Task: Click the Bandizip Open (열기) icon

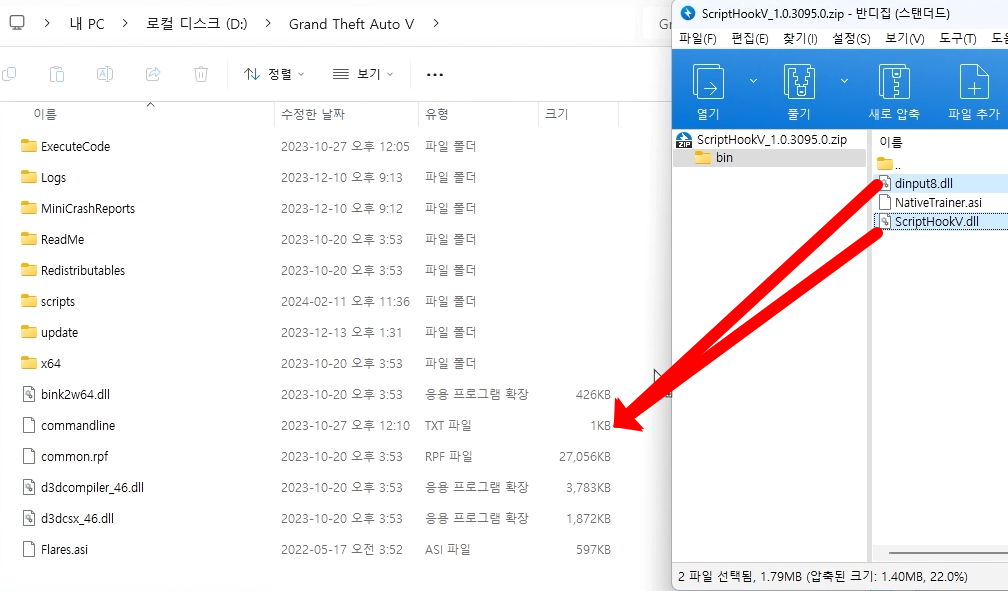Action: [x=708, y=82]
